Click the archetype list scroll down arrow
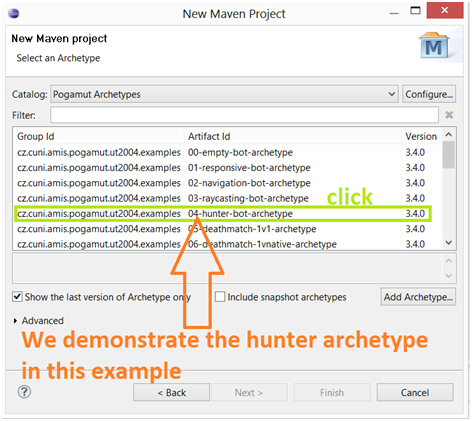The image size is (472, 421). (449, 243)
